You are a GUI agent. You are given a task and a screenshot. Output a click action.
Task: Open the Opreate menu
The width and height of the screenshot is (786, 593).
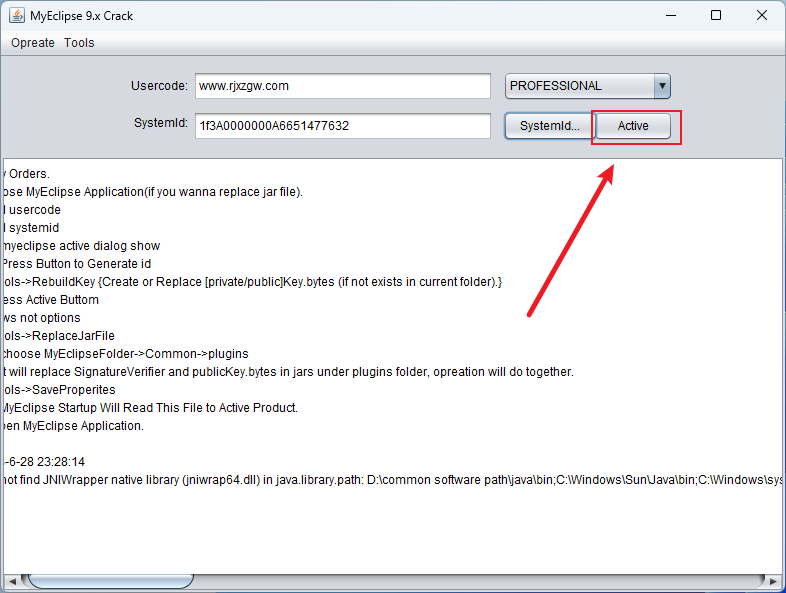pos(33,43)
